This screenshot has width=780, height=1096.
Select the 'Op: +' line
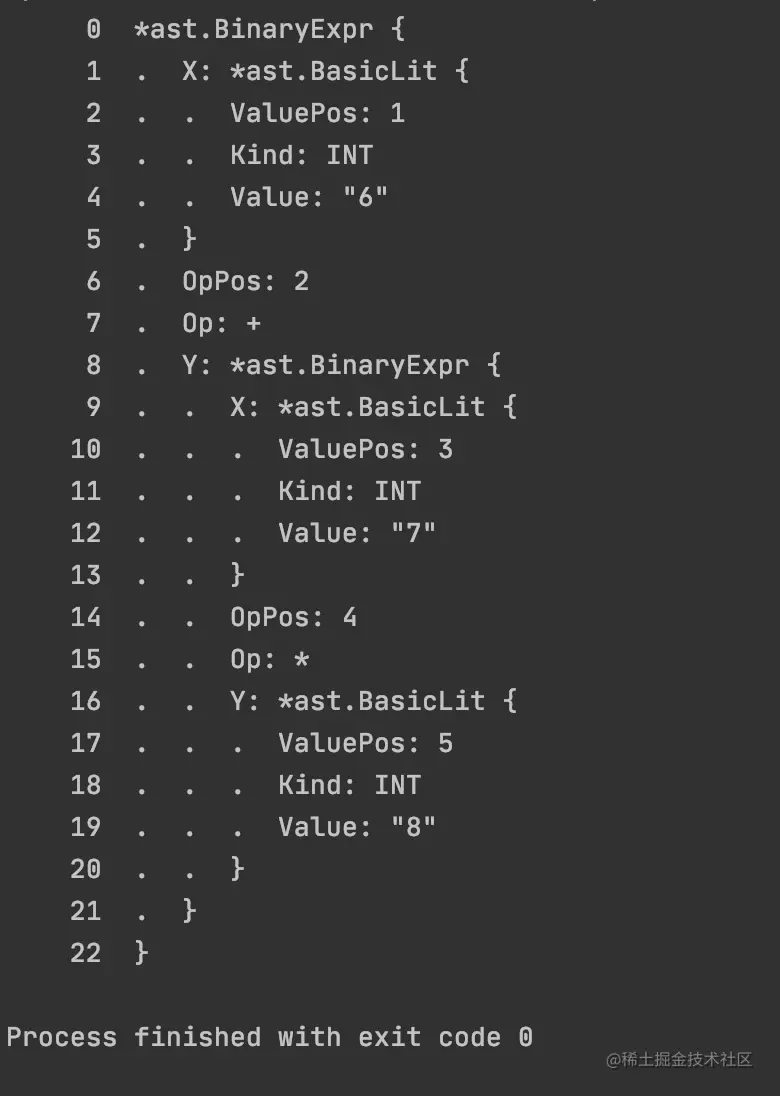pyautogui.click(x=222, y=323)
